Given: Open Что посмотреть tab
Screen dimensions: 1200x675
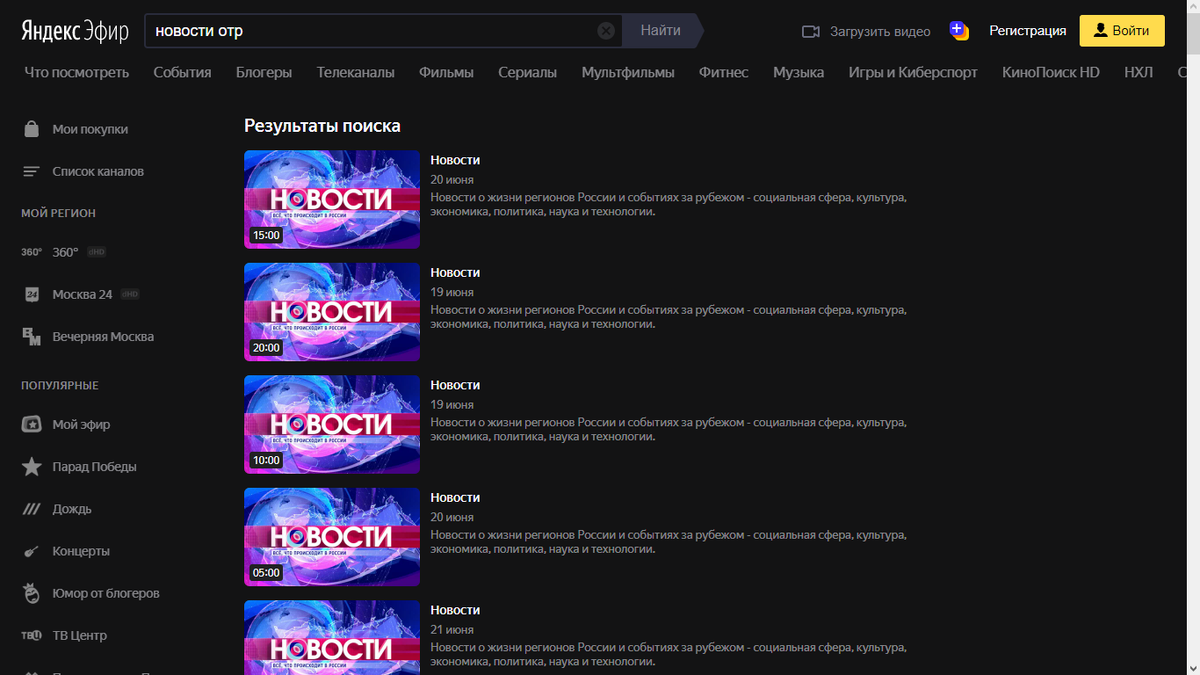Looking at the screenshot, I should coord(77,72).
